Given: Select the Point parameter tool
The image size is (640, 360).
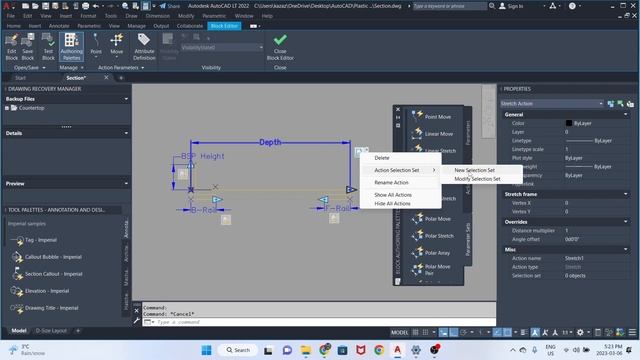Looking at the screenshot, I should click(96, 45).
